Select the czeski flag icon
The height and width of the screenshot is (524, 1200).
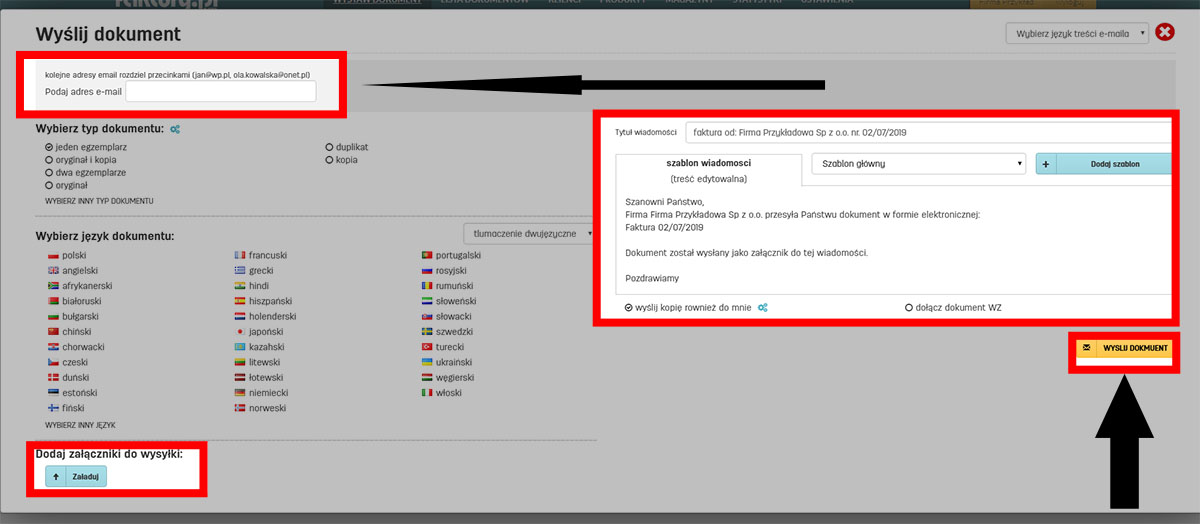point(53,362)
